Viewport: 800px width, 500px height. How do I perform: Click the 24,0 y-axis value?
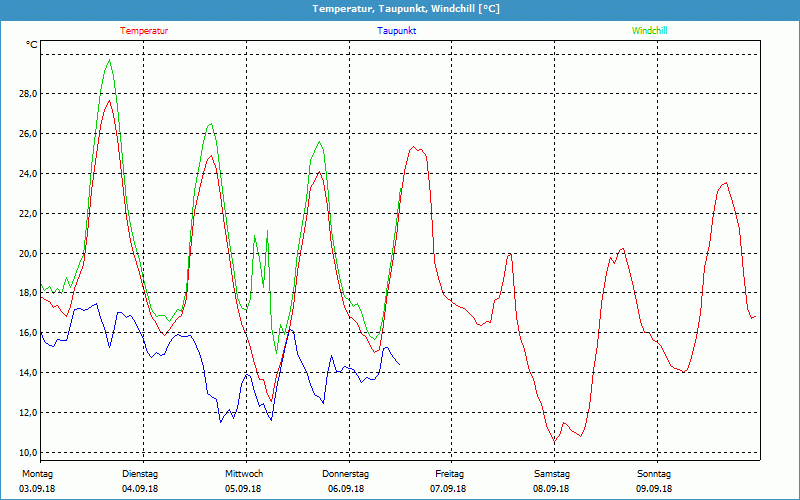point(29,173)
